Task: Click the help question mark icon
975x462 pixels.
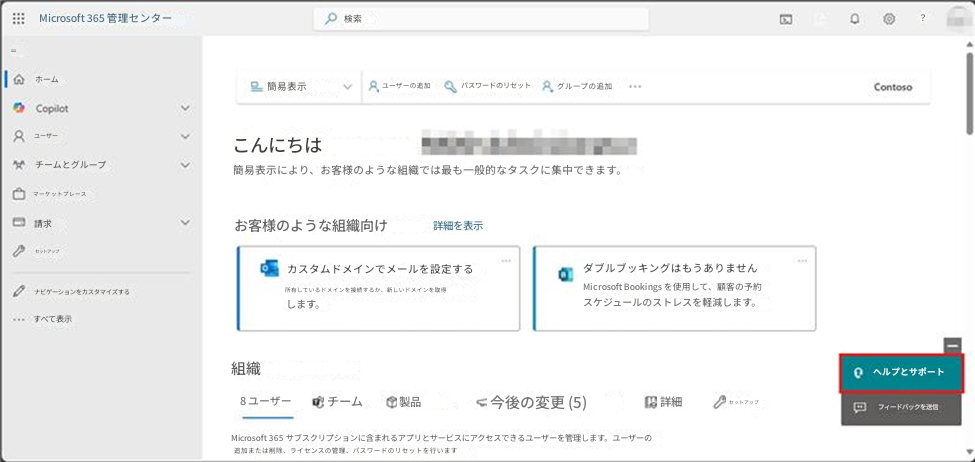Action: pos(923,18)
